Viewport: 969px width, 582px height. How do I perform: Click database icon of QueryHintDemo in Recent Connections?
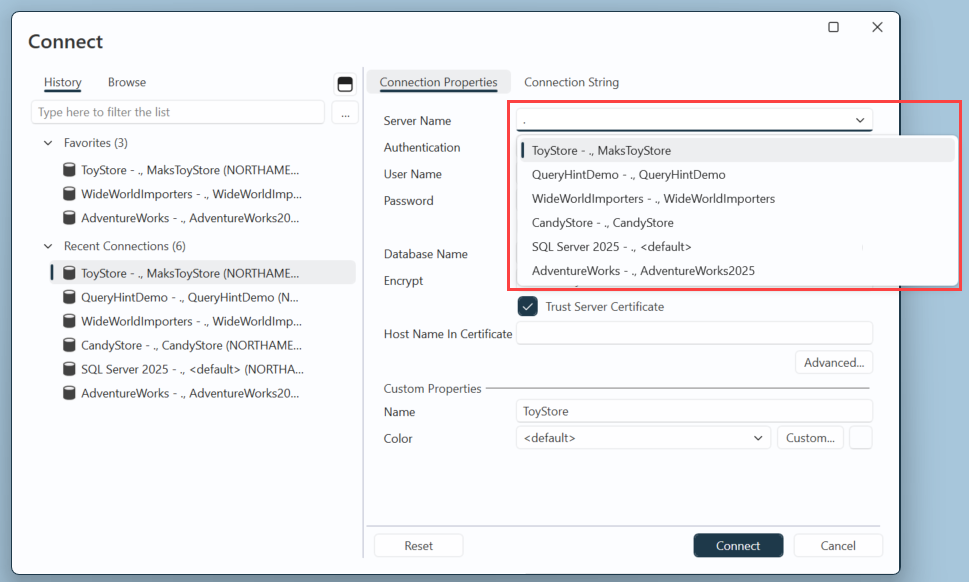pyautogui.click(x=69, y=297)
